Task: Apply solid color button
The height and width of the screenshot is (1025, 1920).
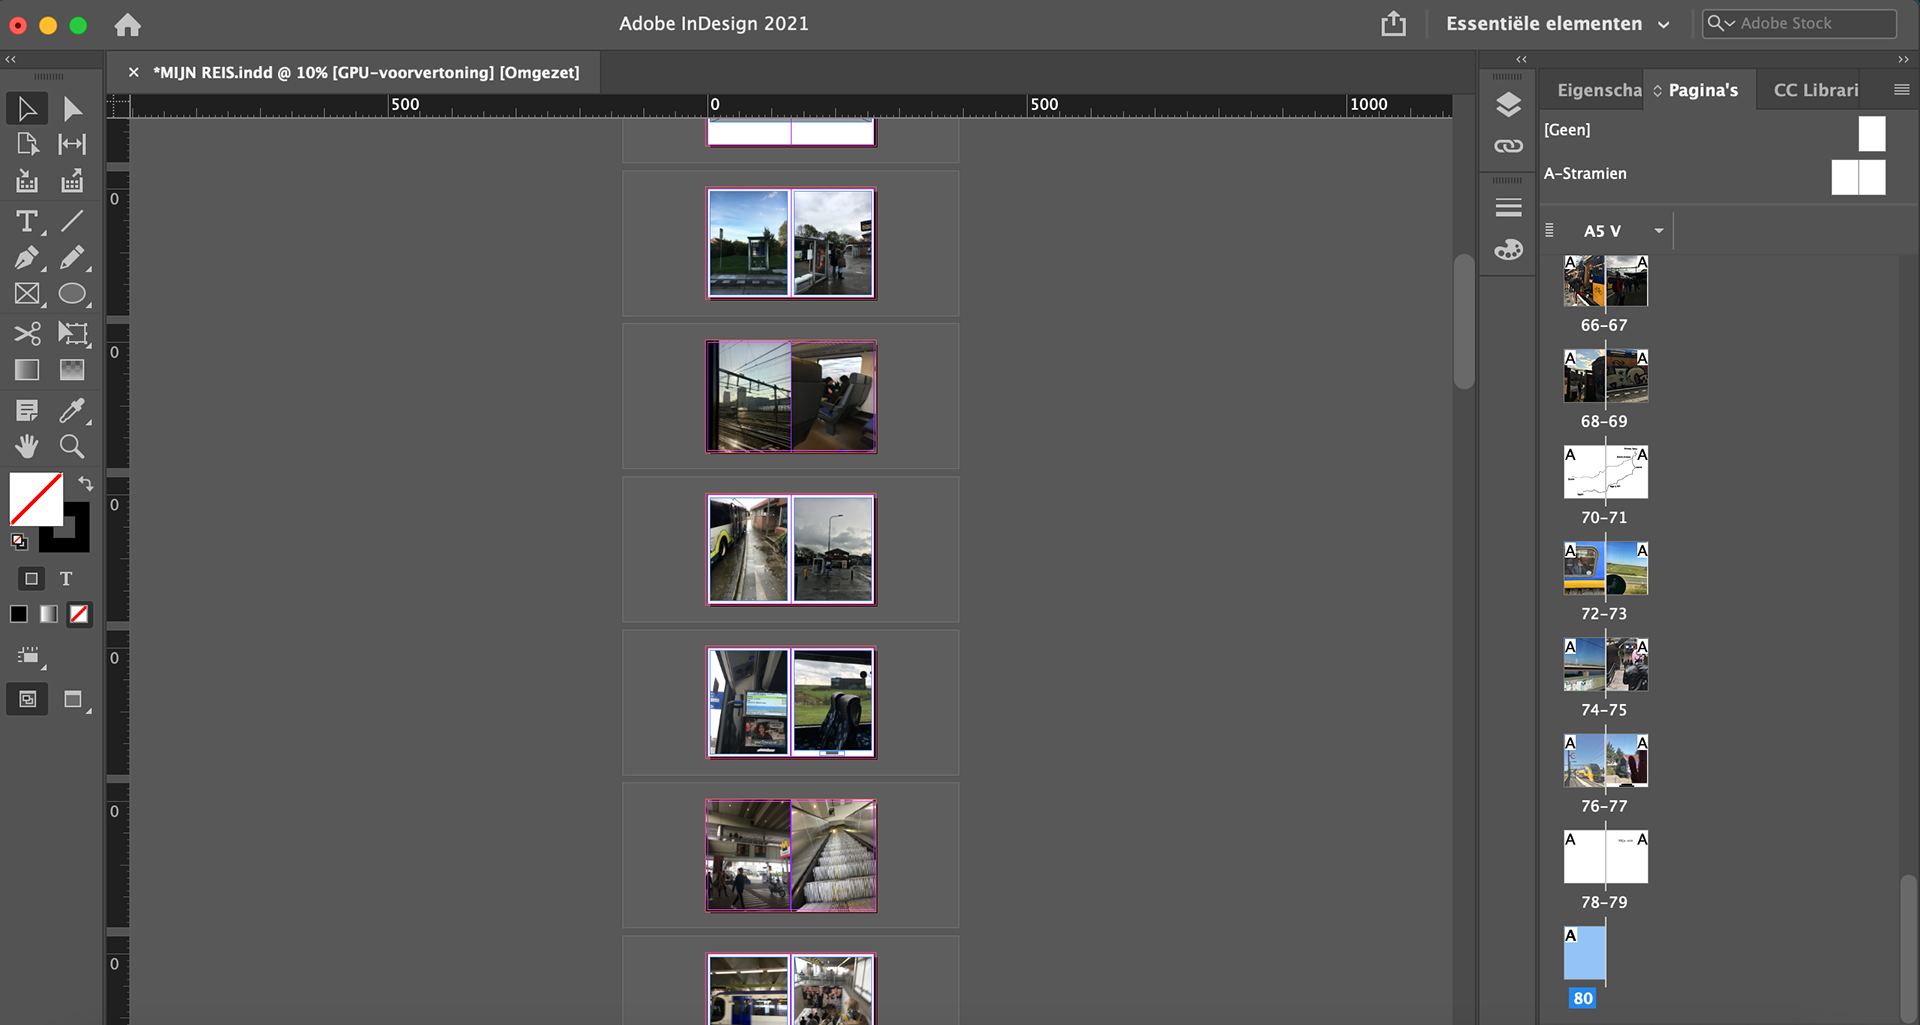Action: tap(19, 614)
